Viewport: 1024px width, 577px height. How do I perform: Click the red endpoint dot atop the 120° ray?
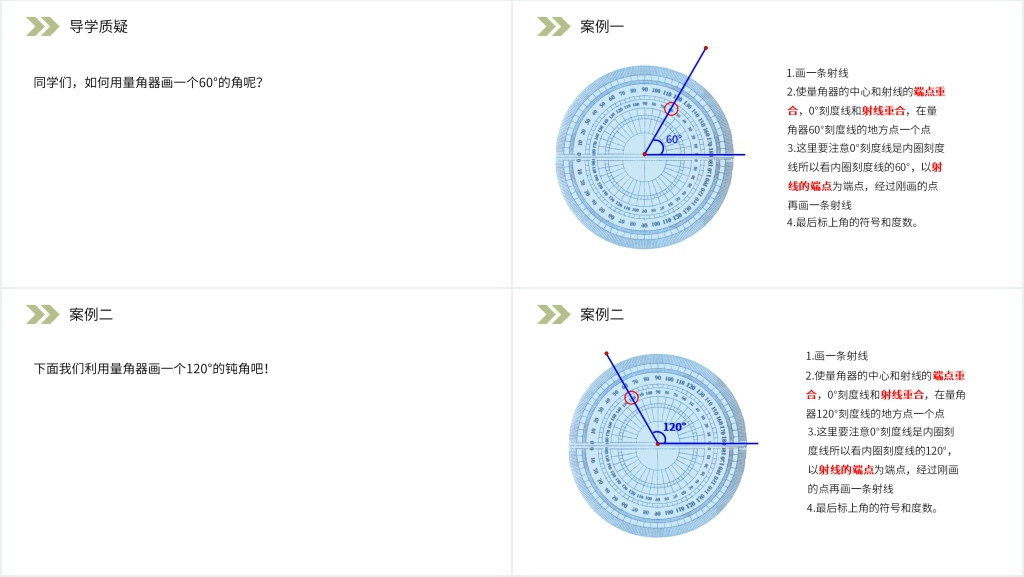pos(607,353)
